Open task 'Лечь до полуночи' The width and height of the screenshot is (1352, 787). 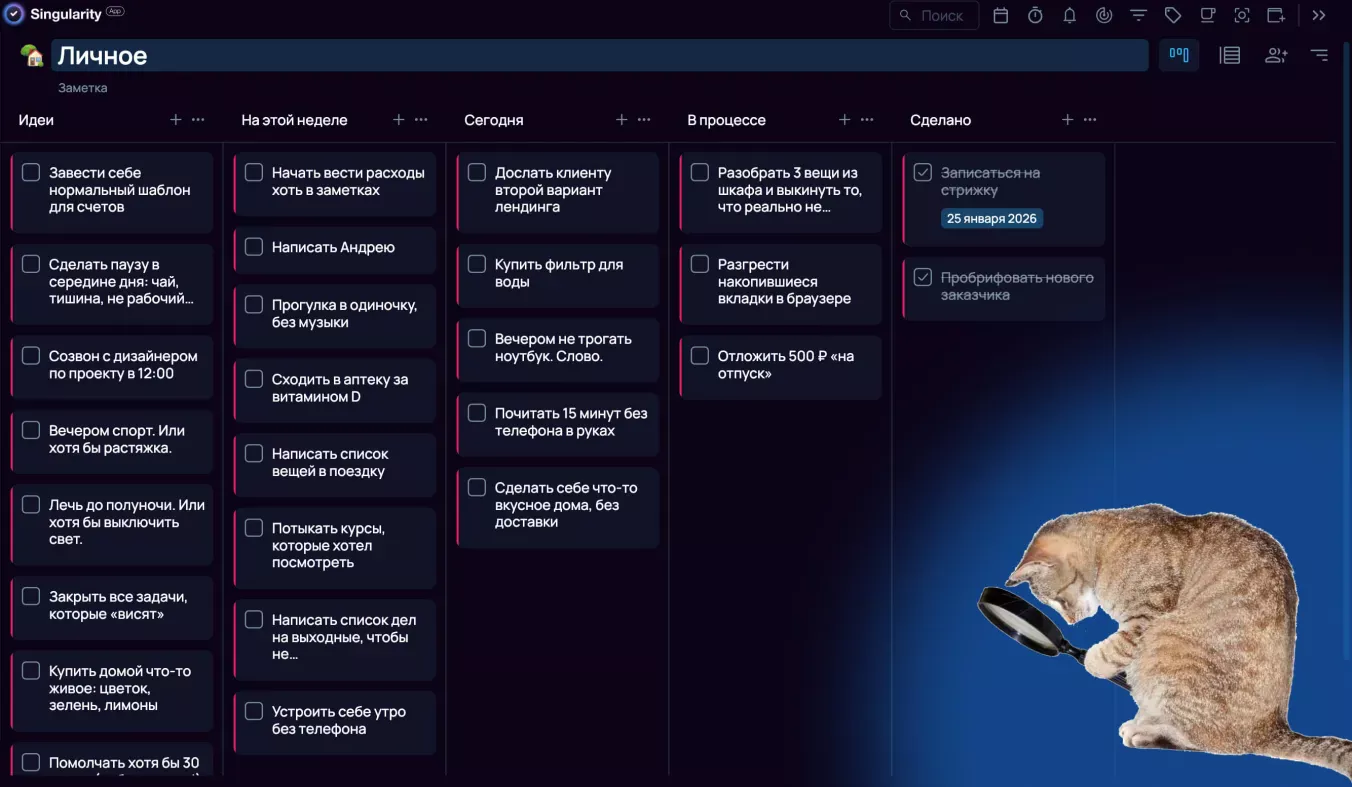(112, 523)
